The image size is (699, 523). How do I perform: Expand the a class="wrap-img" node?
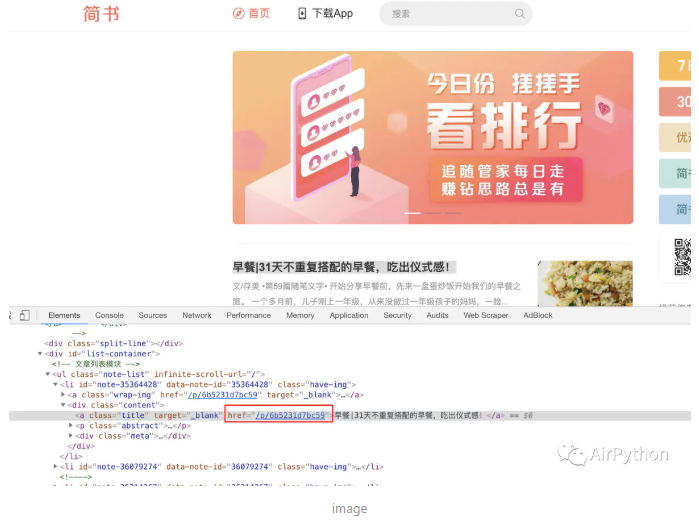(63, 395)
